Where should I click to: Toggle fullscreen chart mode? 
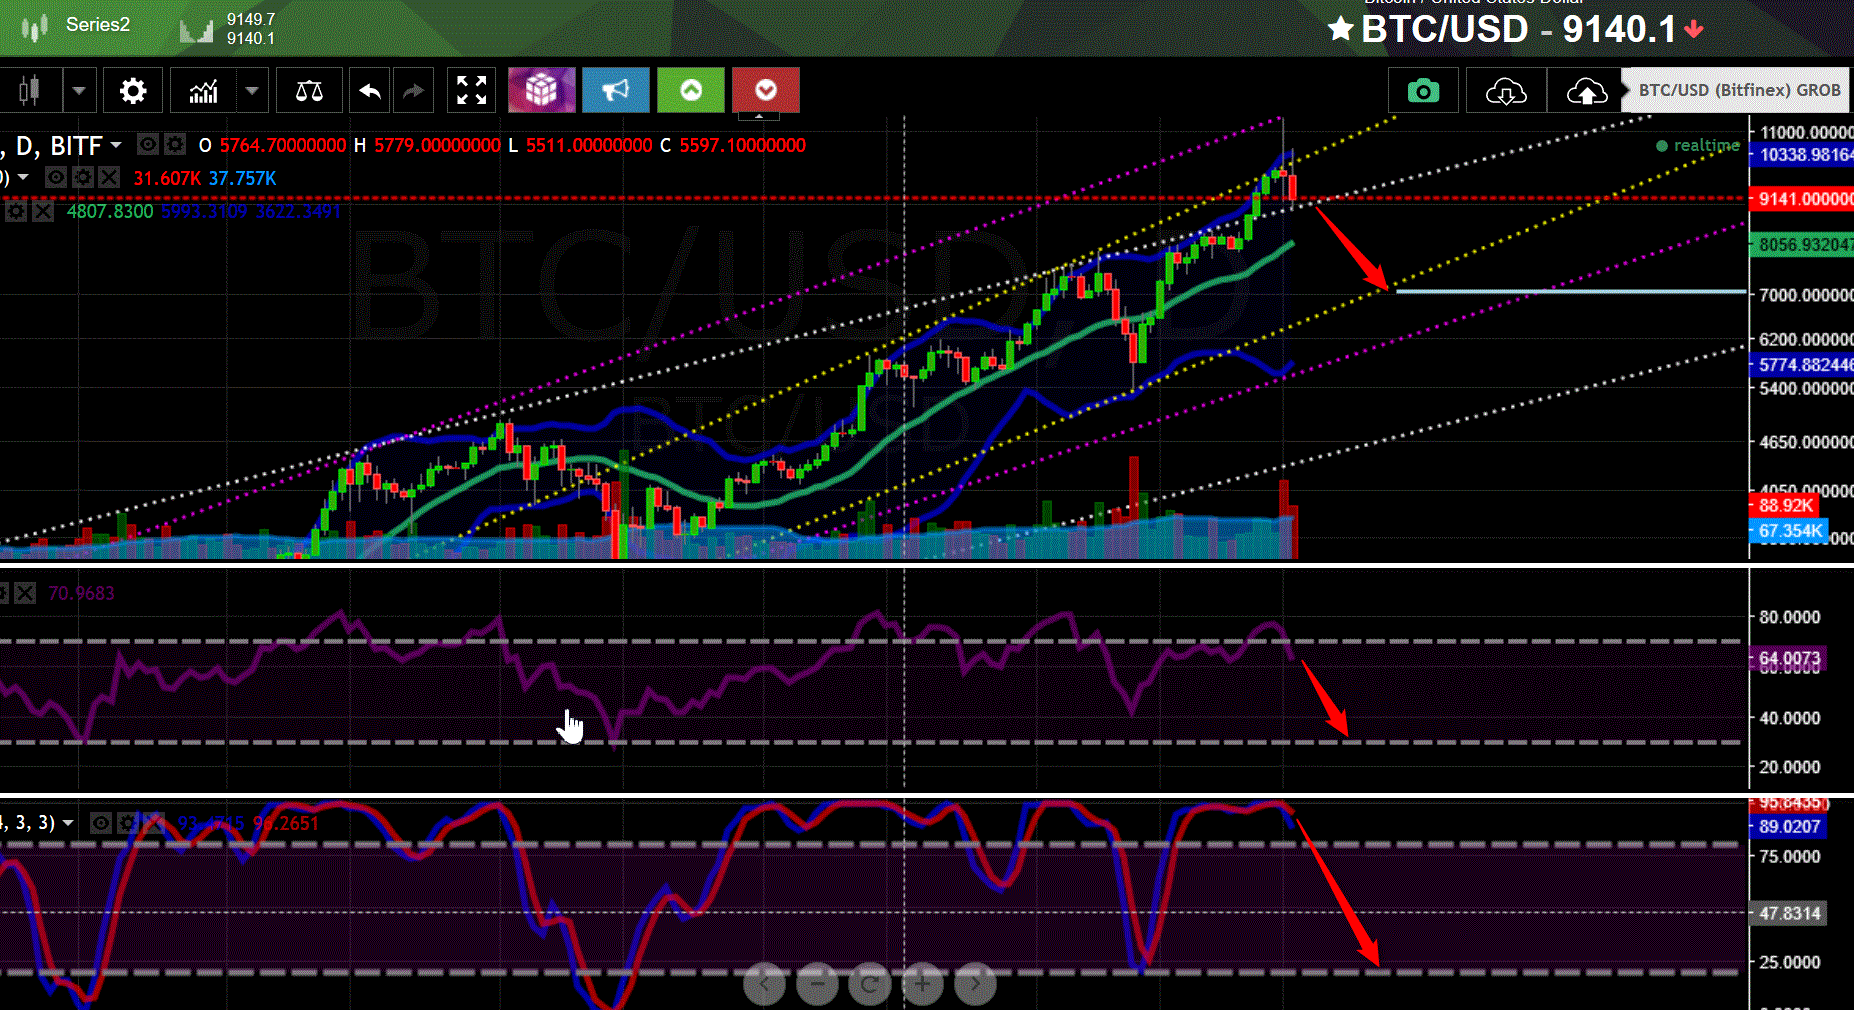point(471,91)
